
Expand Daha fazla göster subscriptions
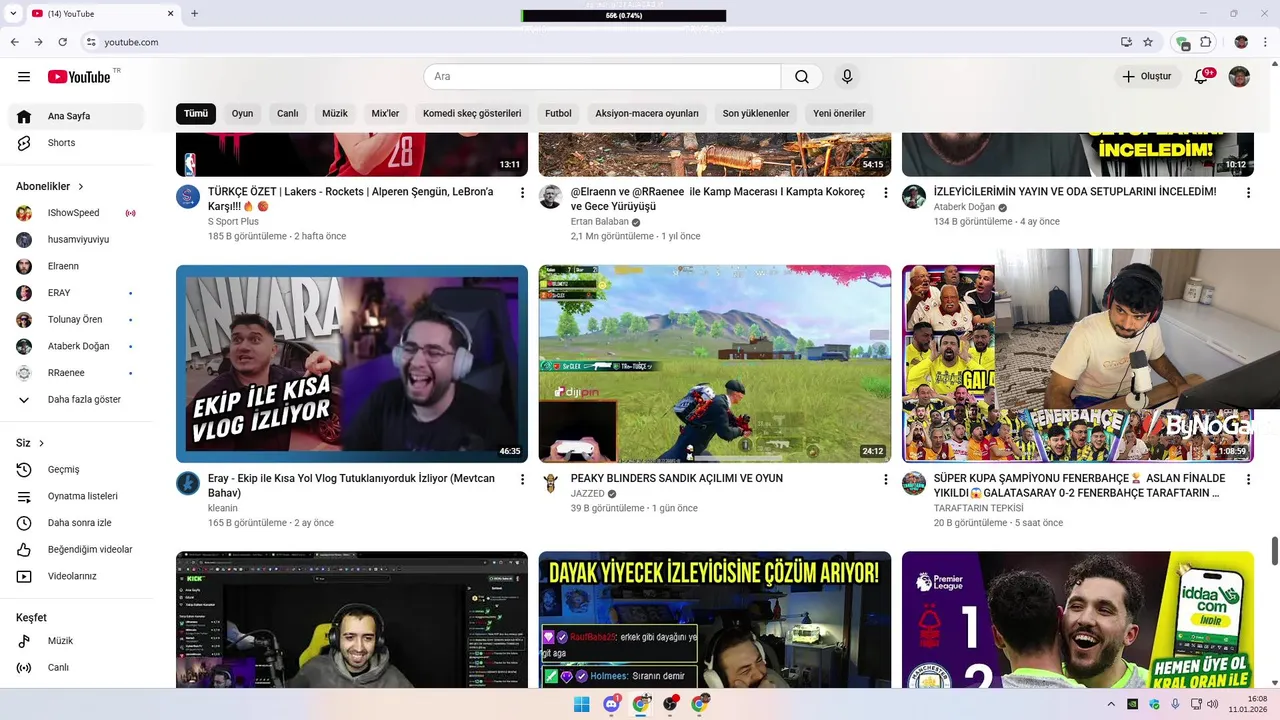coord(76,400)
